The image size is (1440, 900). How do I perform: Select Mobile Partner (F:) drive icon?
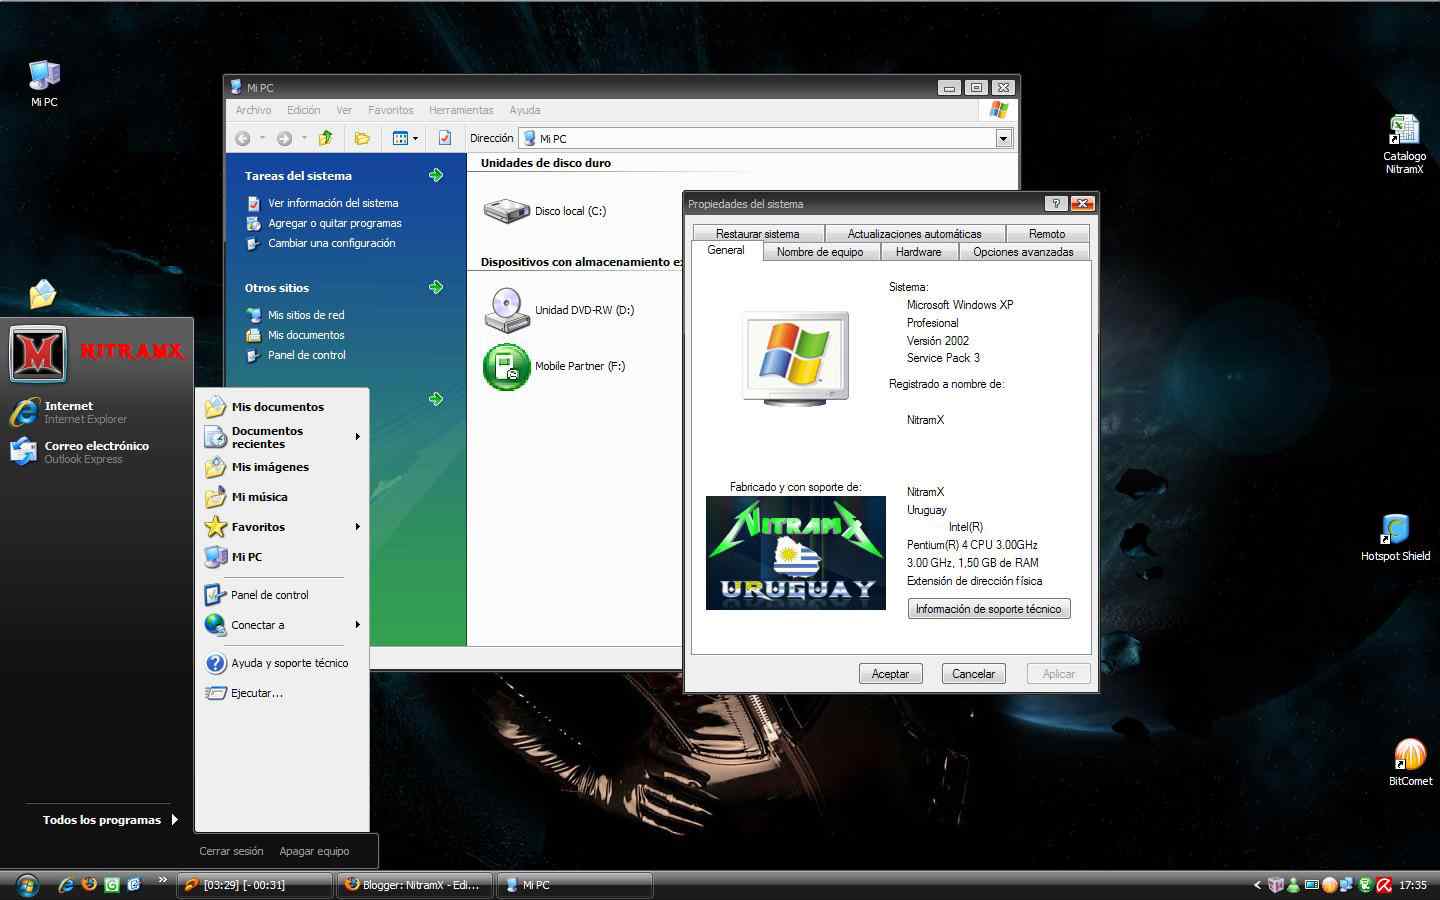[x=506, y=366]
